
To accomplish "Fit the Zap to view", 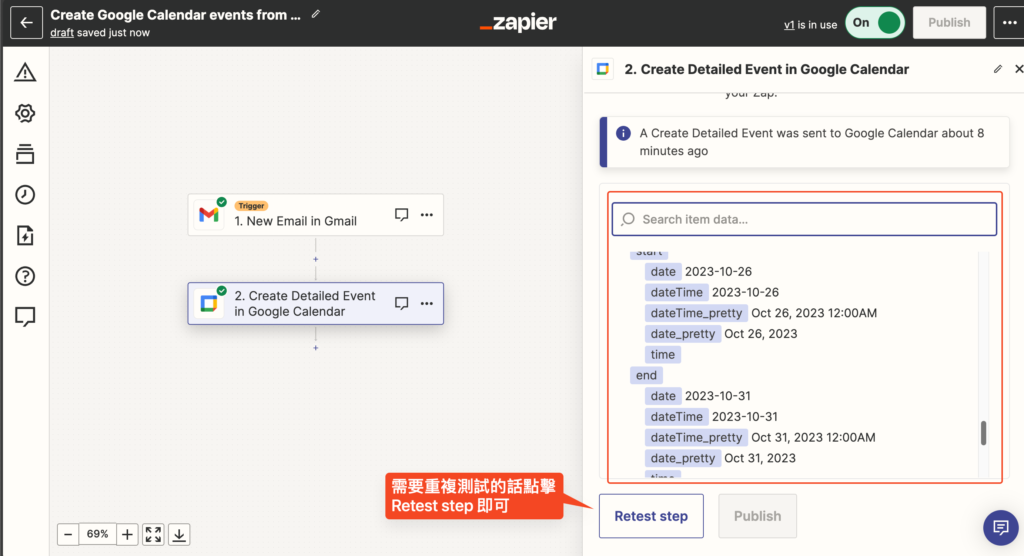I will 153,534.
